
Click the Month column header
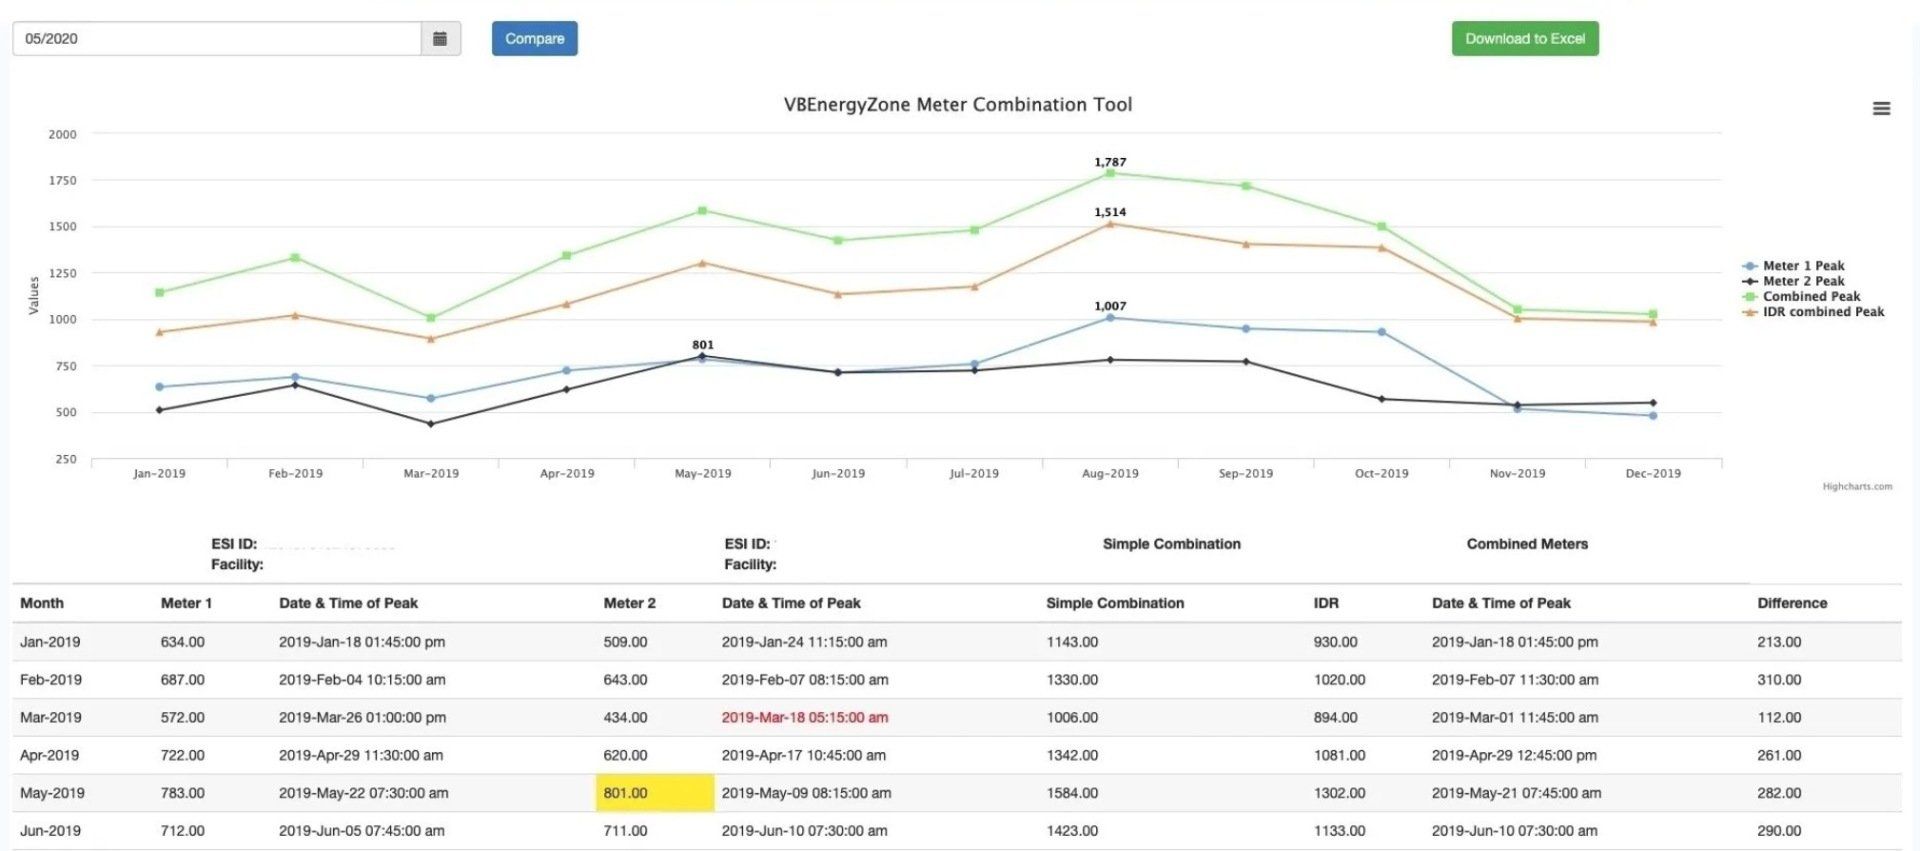[42, 603]
